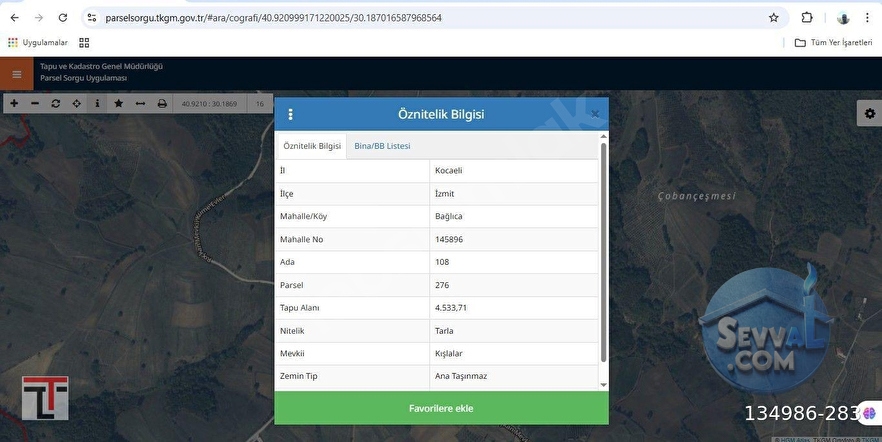This screenshot has width=882, height=442.
Task: Click the Mahalle/Köy label
Action: (303, 217)
